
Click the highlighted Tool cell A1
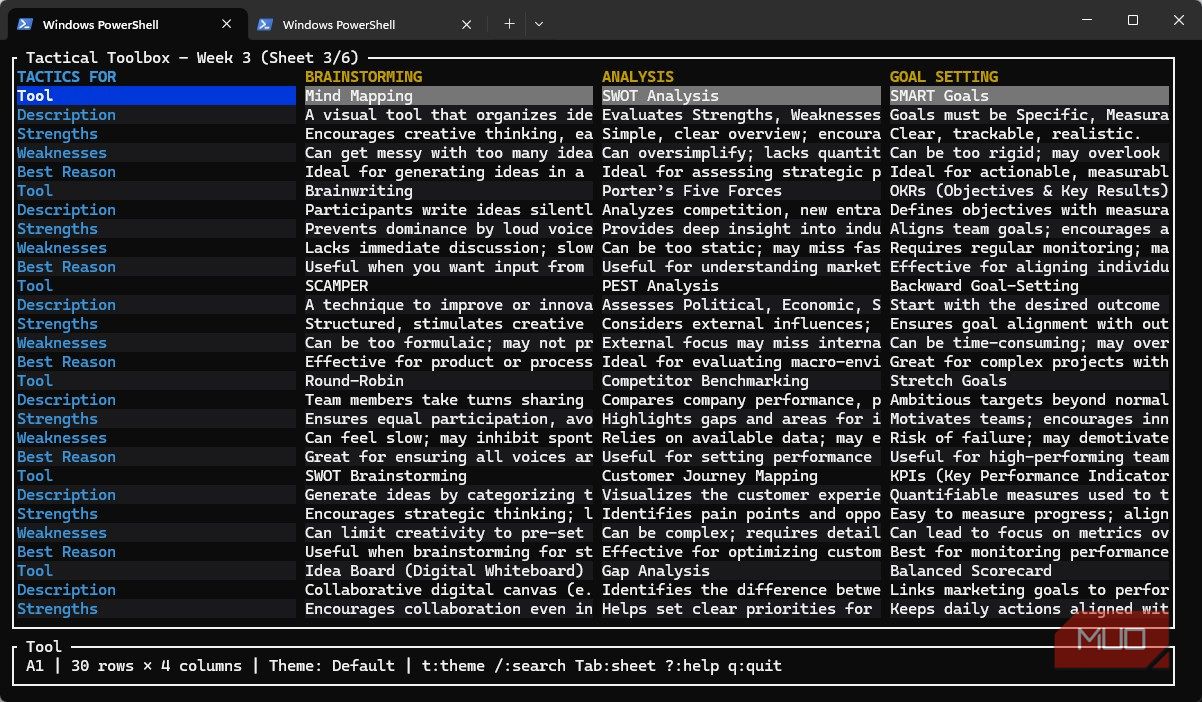click(x=156, y=96)
